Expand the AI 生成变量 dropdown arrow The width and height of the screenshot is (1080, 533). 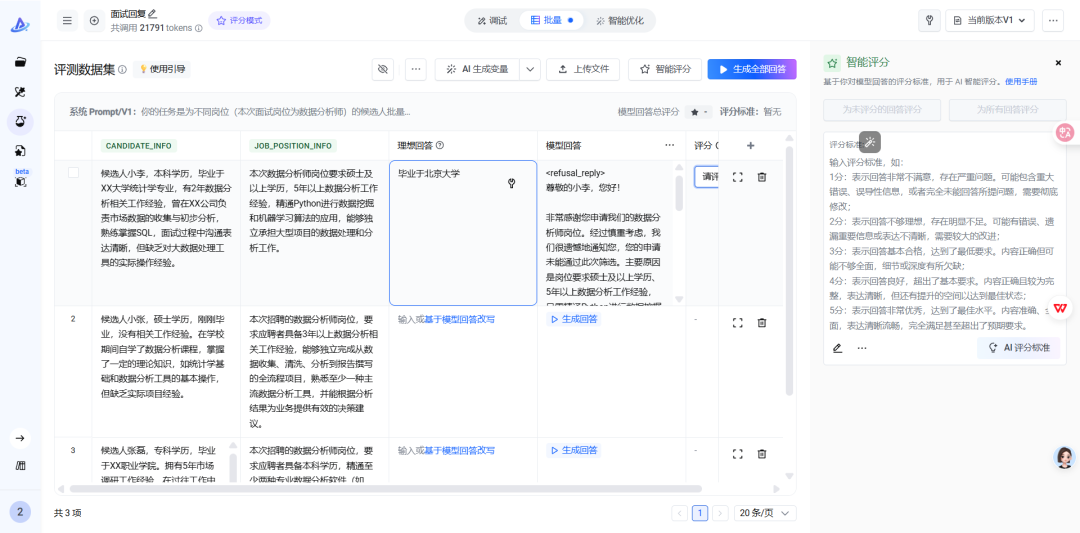[530, 69]
